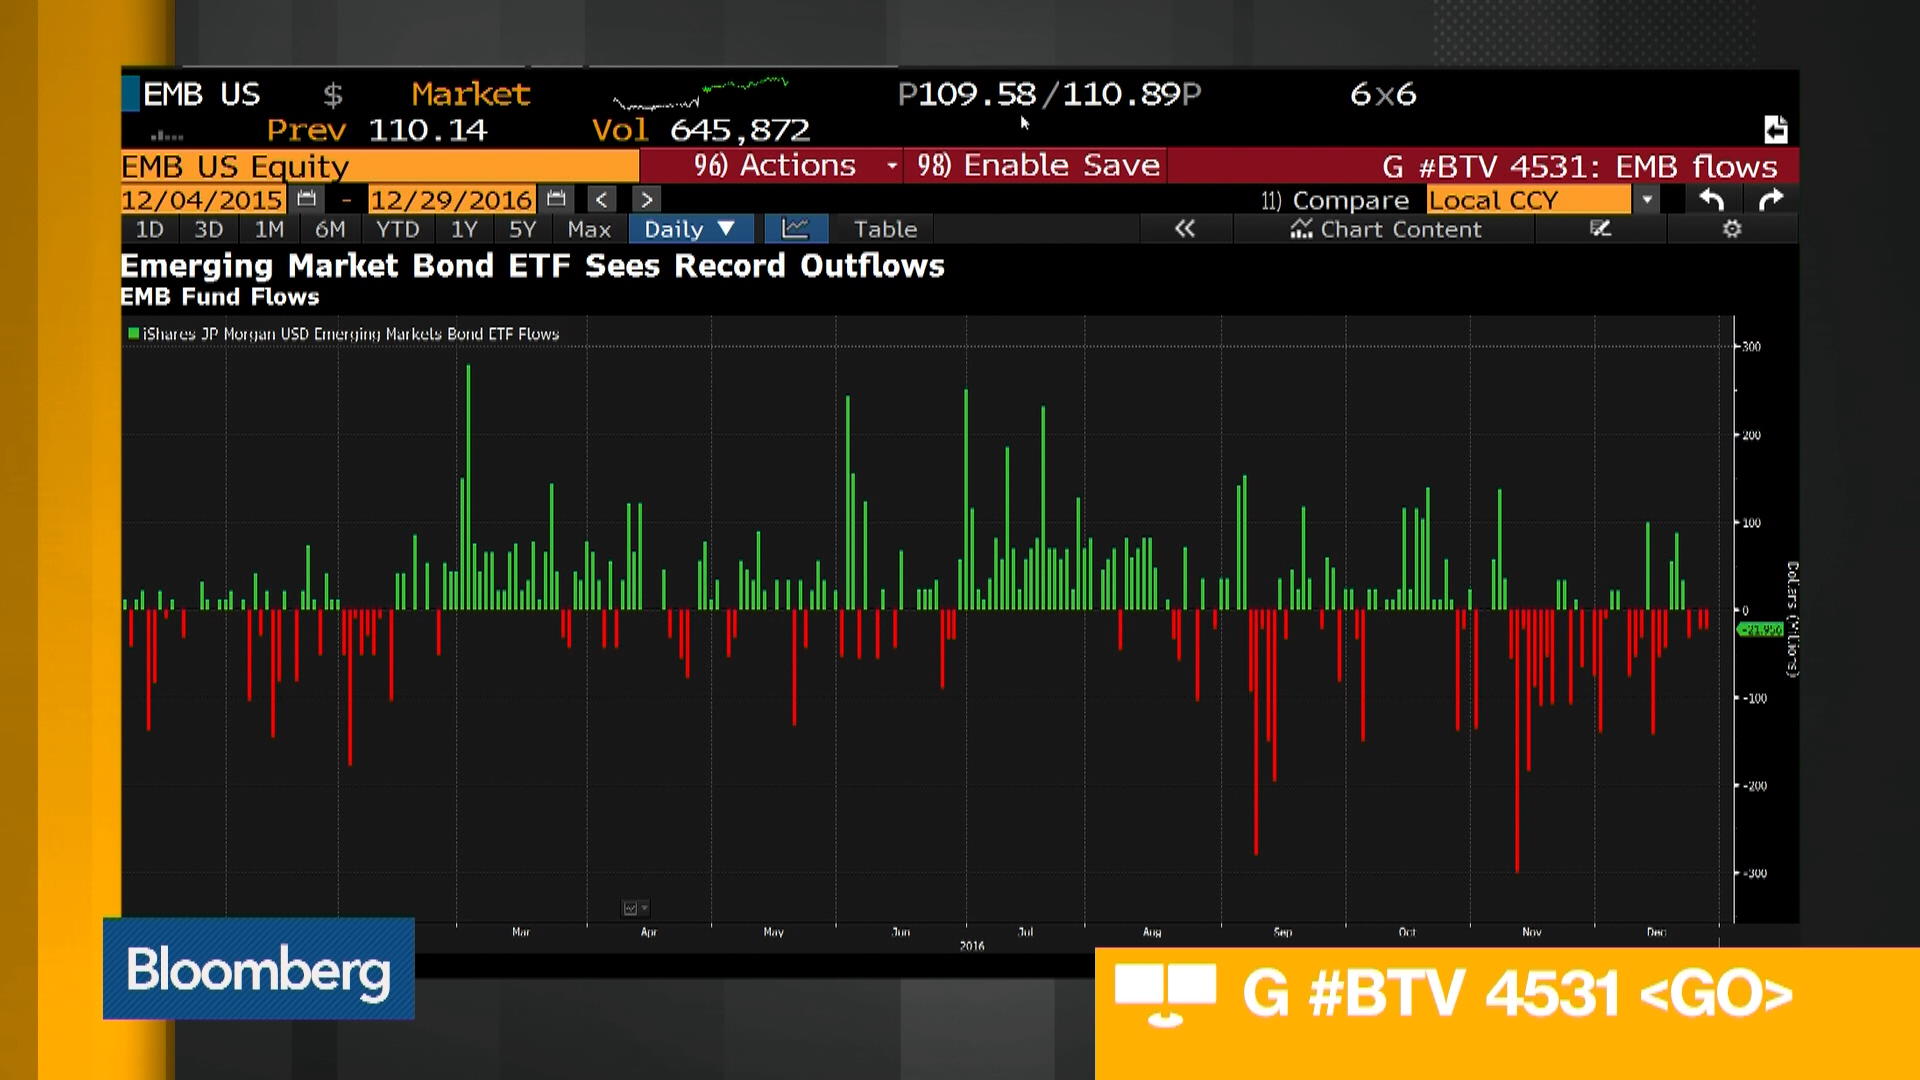Click the previous period arrow button
Image resolution: width=1920 pixels, height=1080 pixels.
point(601,199)
